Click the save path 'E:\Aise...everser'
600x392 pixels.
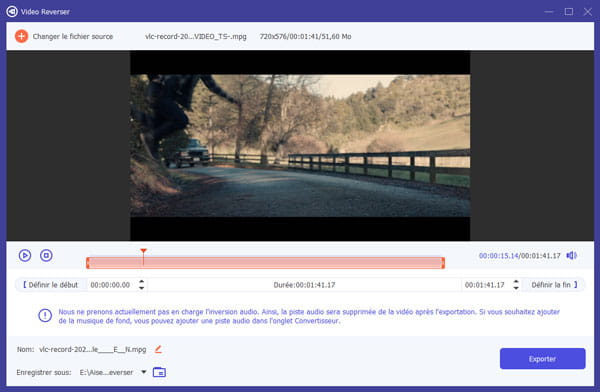point(106,372)
